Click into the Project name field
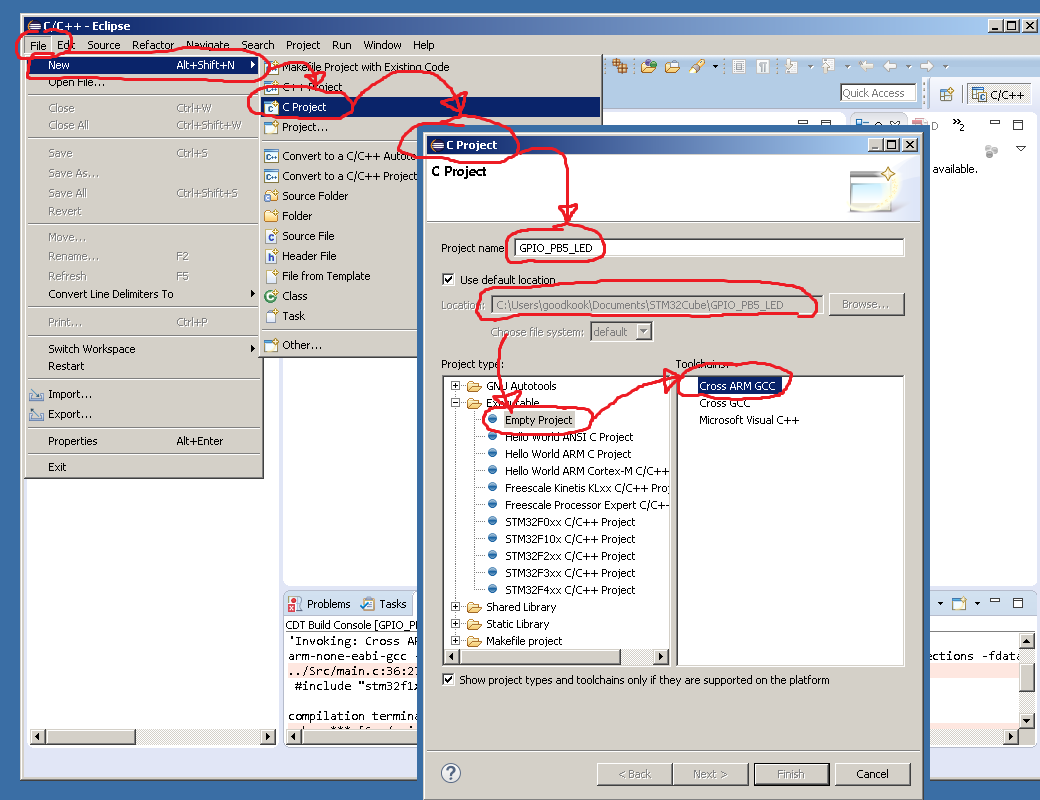1040x800 pixels. (709, 248)
